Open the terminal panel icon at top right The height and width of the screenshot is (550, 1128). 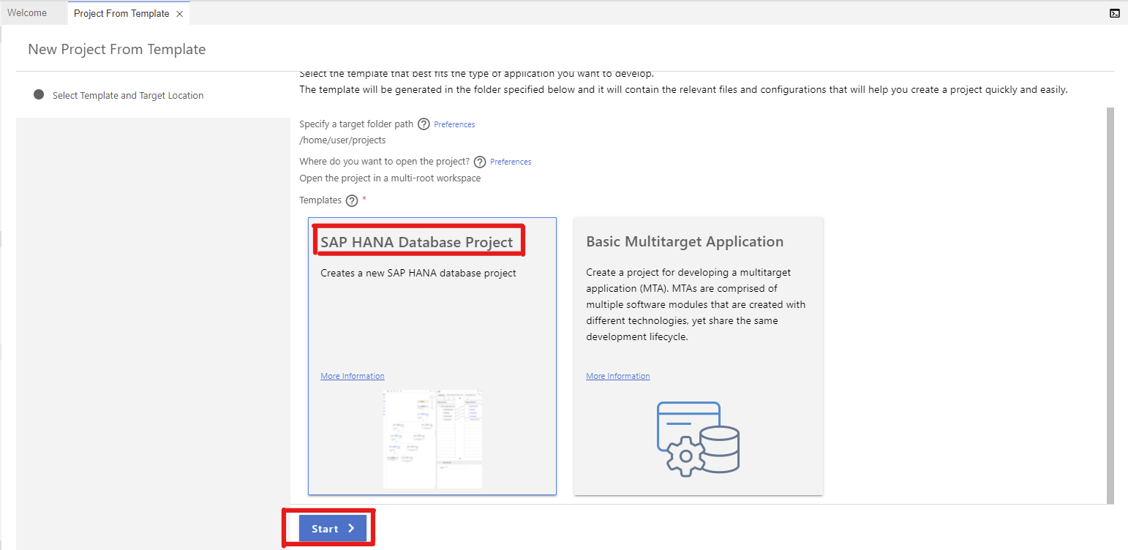click(x=1114, y=13)
